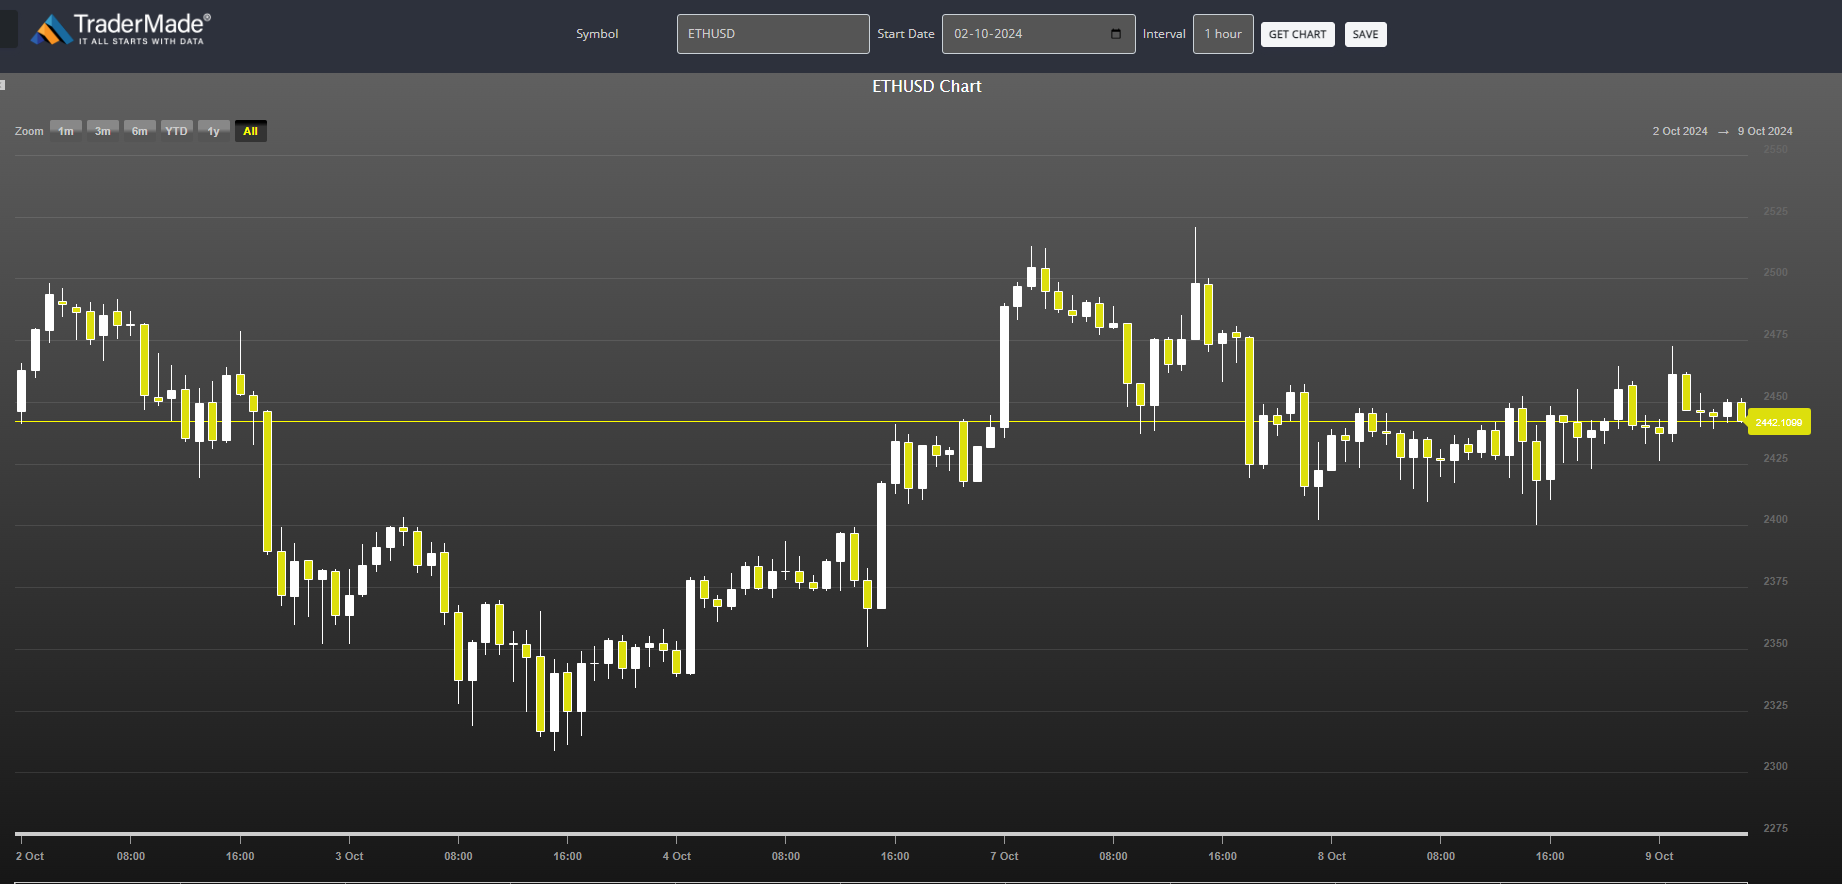The height and width of the screenshot is (884, 1842).
Task: Click the Interval label
Action: (x=1164, y=34)
